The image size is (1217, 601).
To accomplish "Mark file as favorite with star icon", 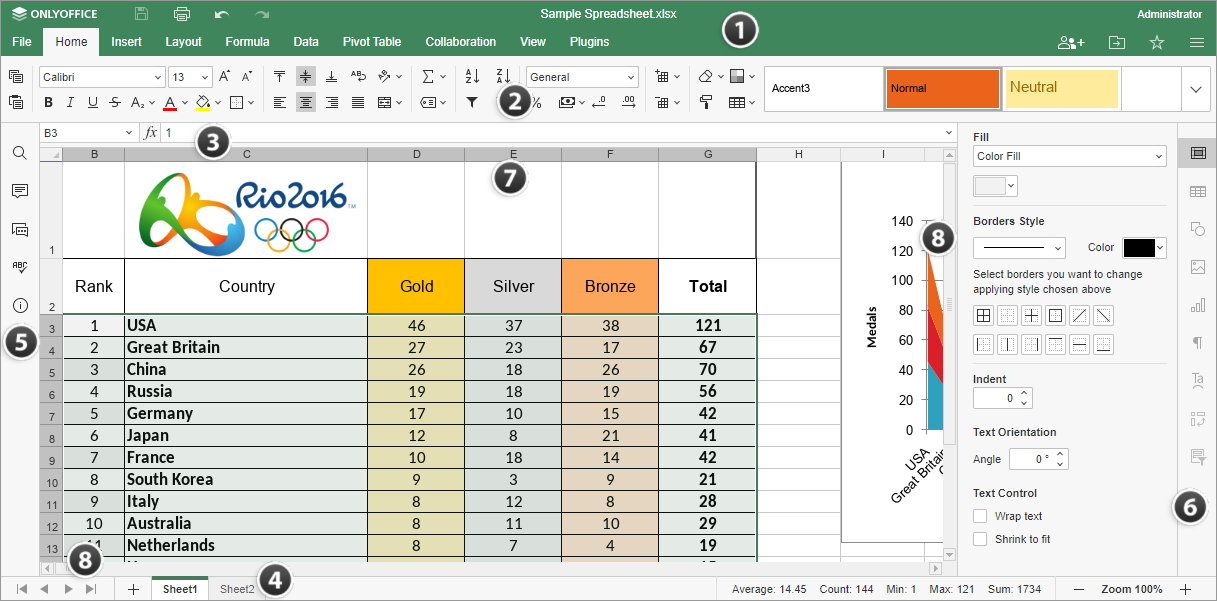I will 1157,42.
